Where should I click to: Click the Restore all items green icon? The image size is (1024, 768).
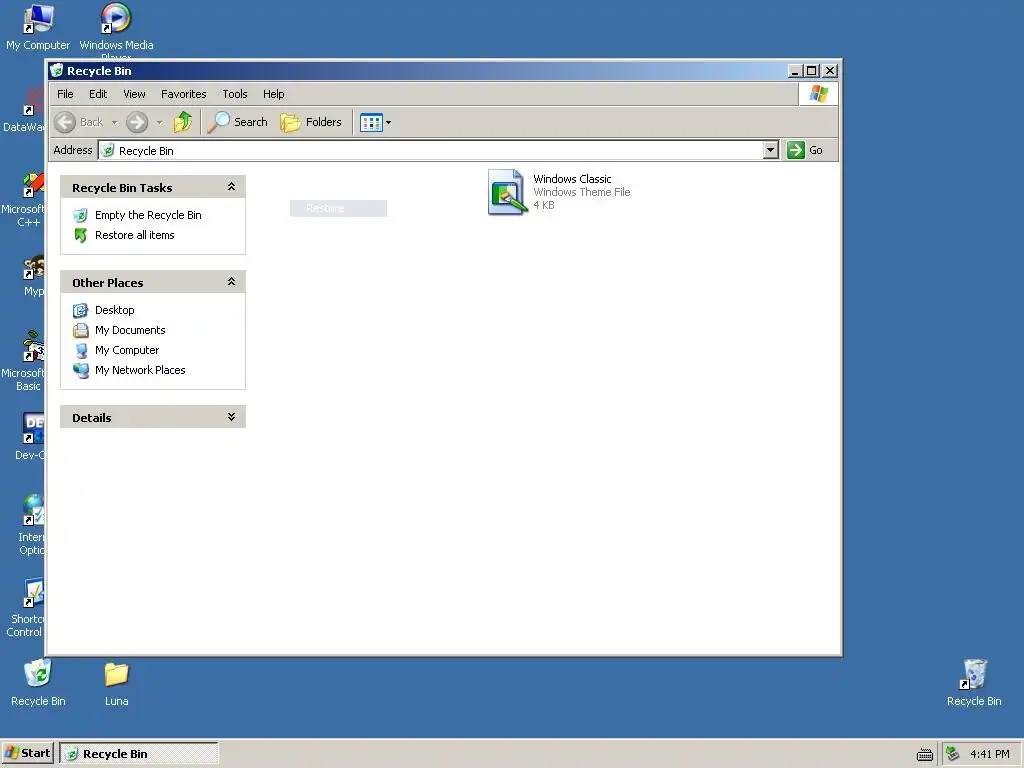[x=80, y=235]
